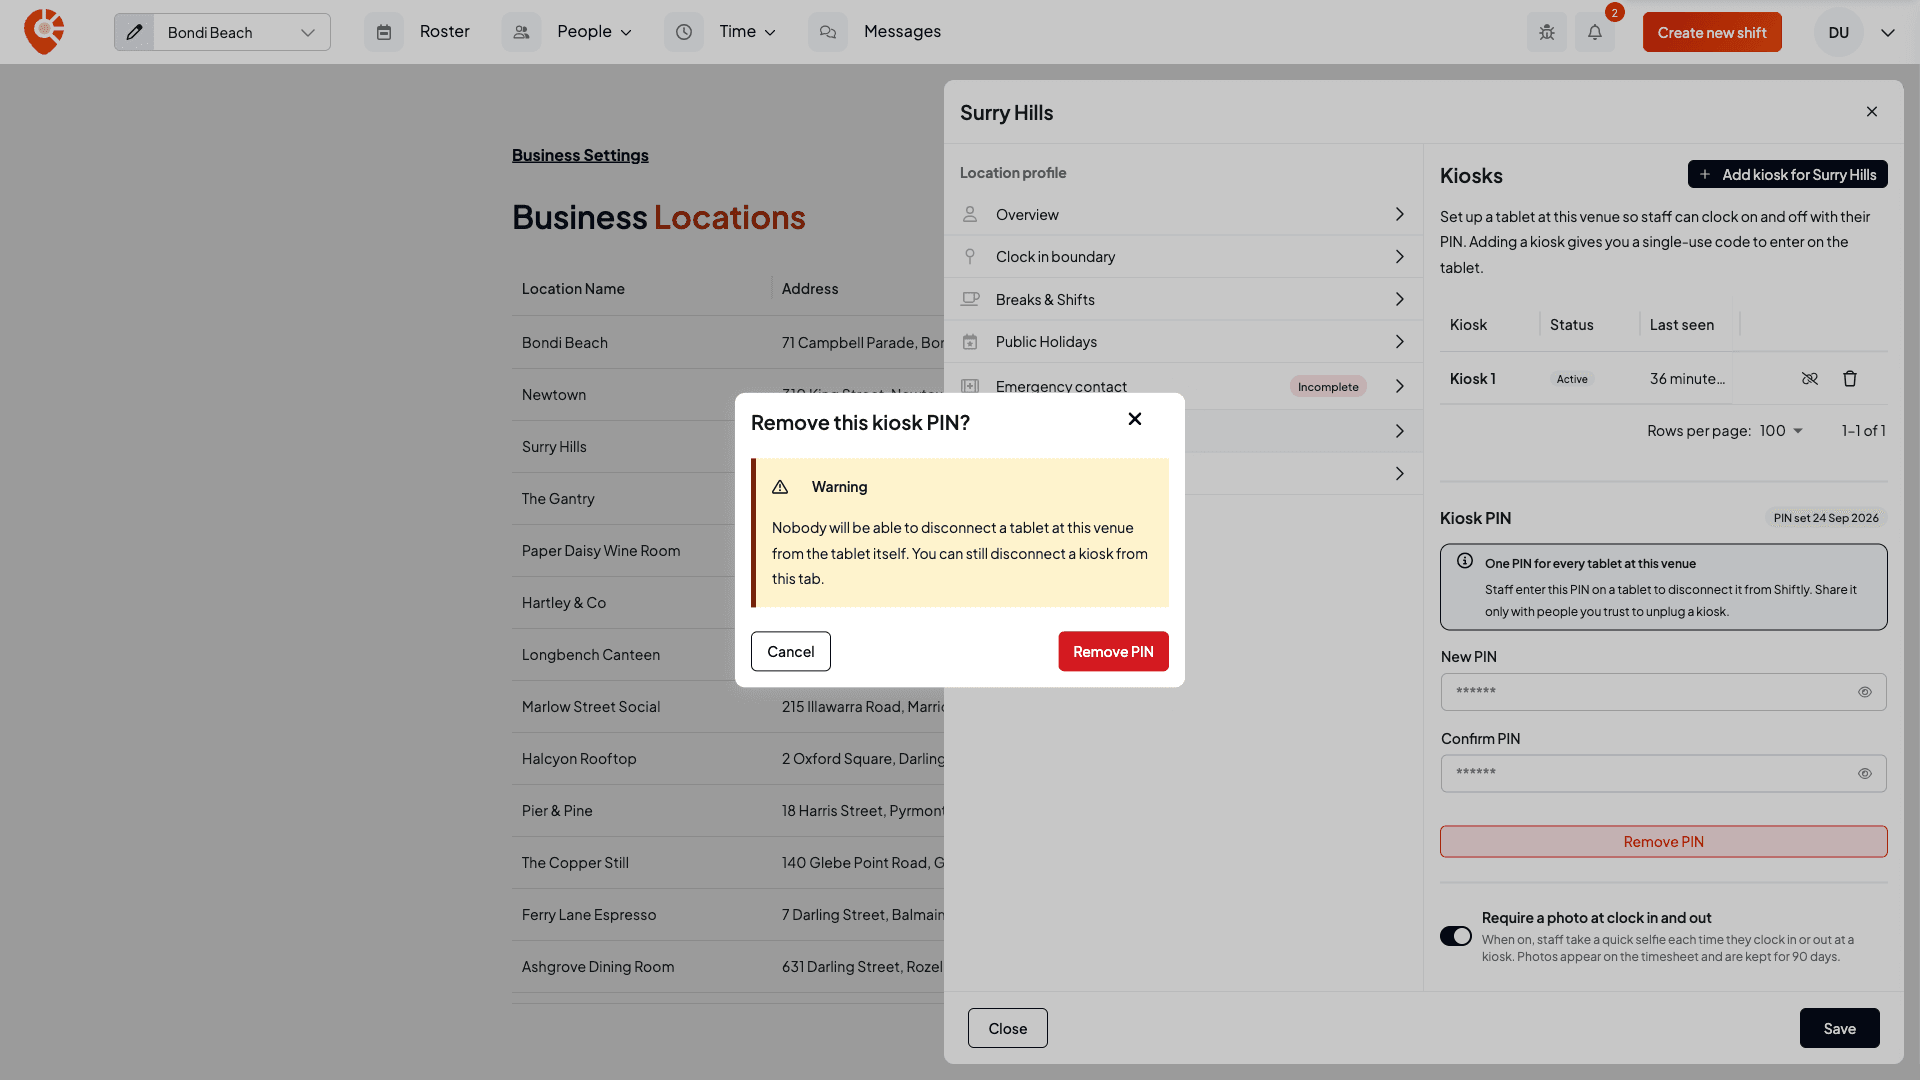Click Add kiosk for Surry Hills
This screenshot has width=1920, height=1080.
(1788, 174)
